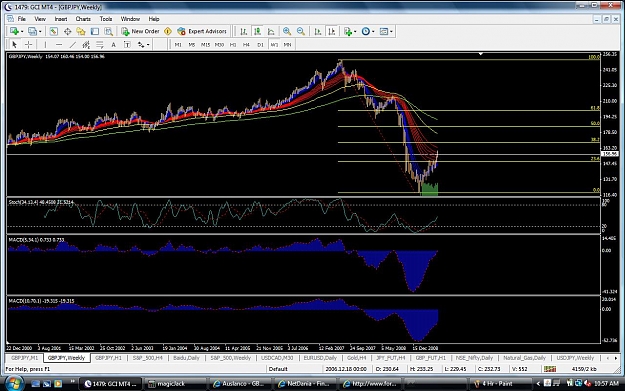Open the Help menu

[154, 19]
